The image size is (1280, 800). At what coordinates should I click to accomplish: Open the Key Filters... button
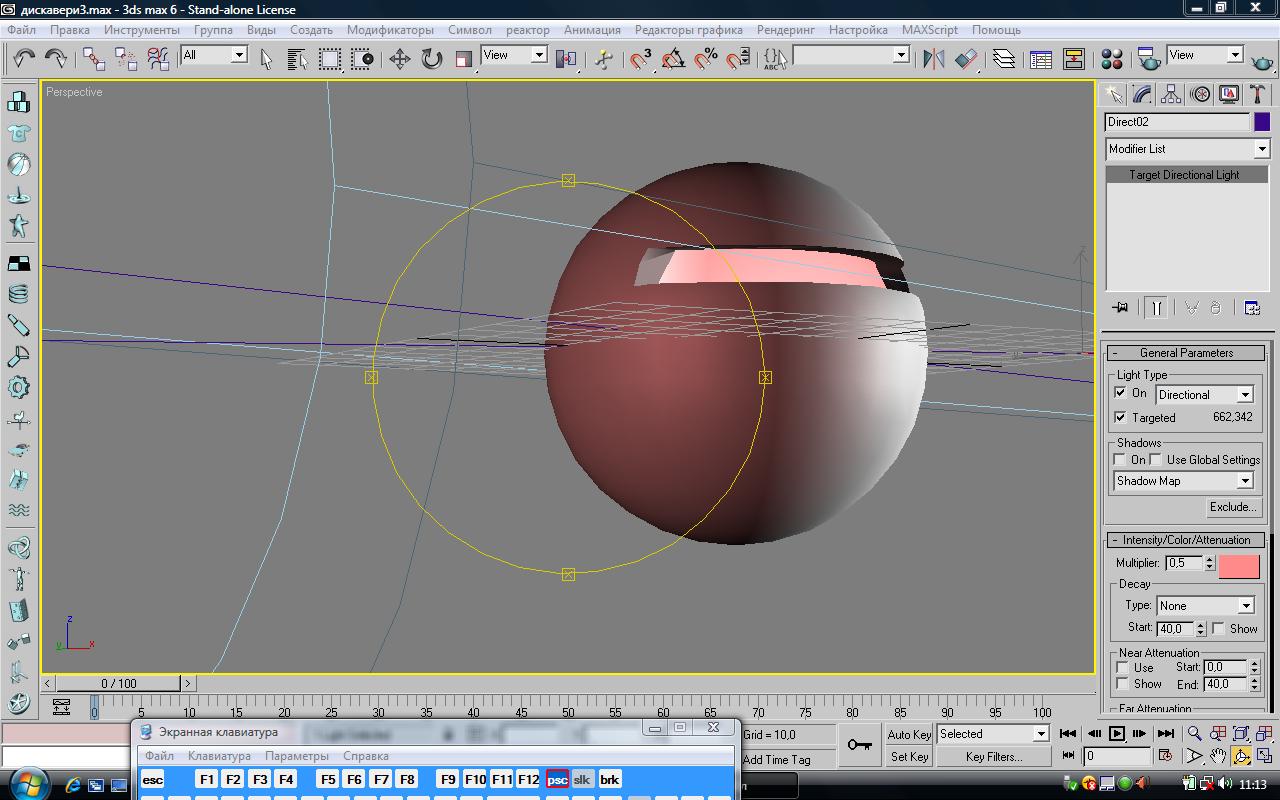994,757
